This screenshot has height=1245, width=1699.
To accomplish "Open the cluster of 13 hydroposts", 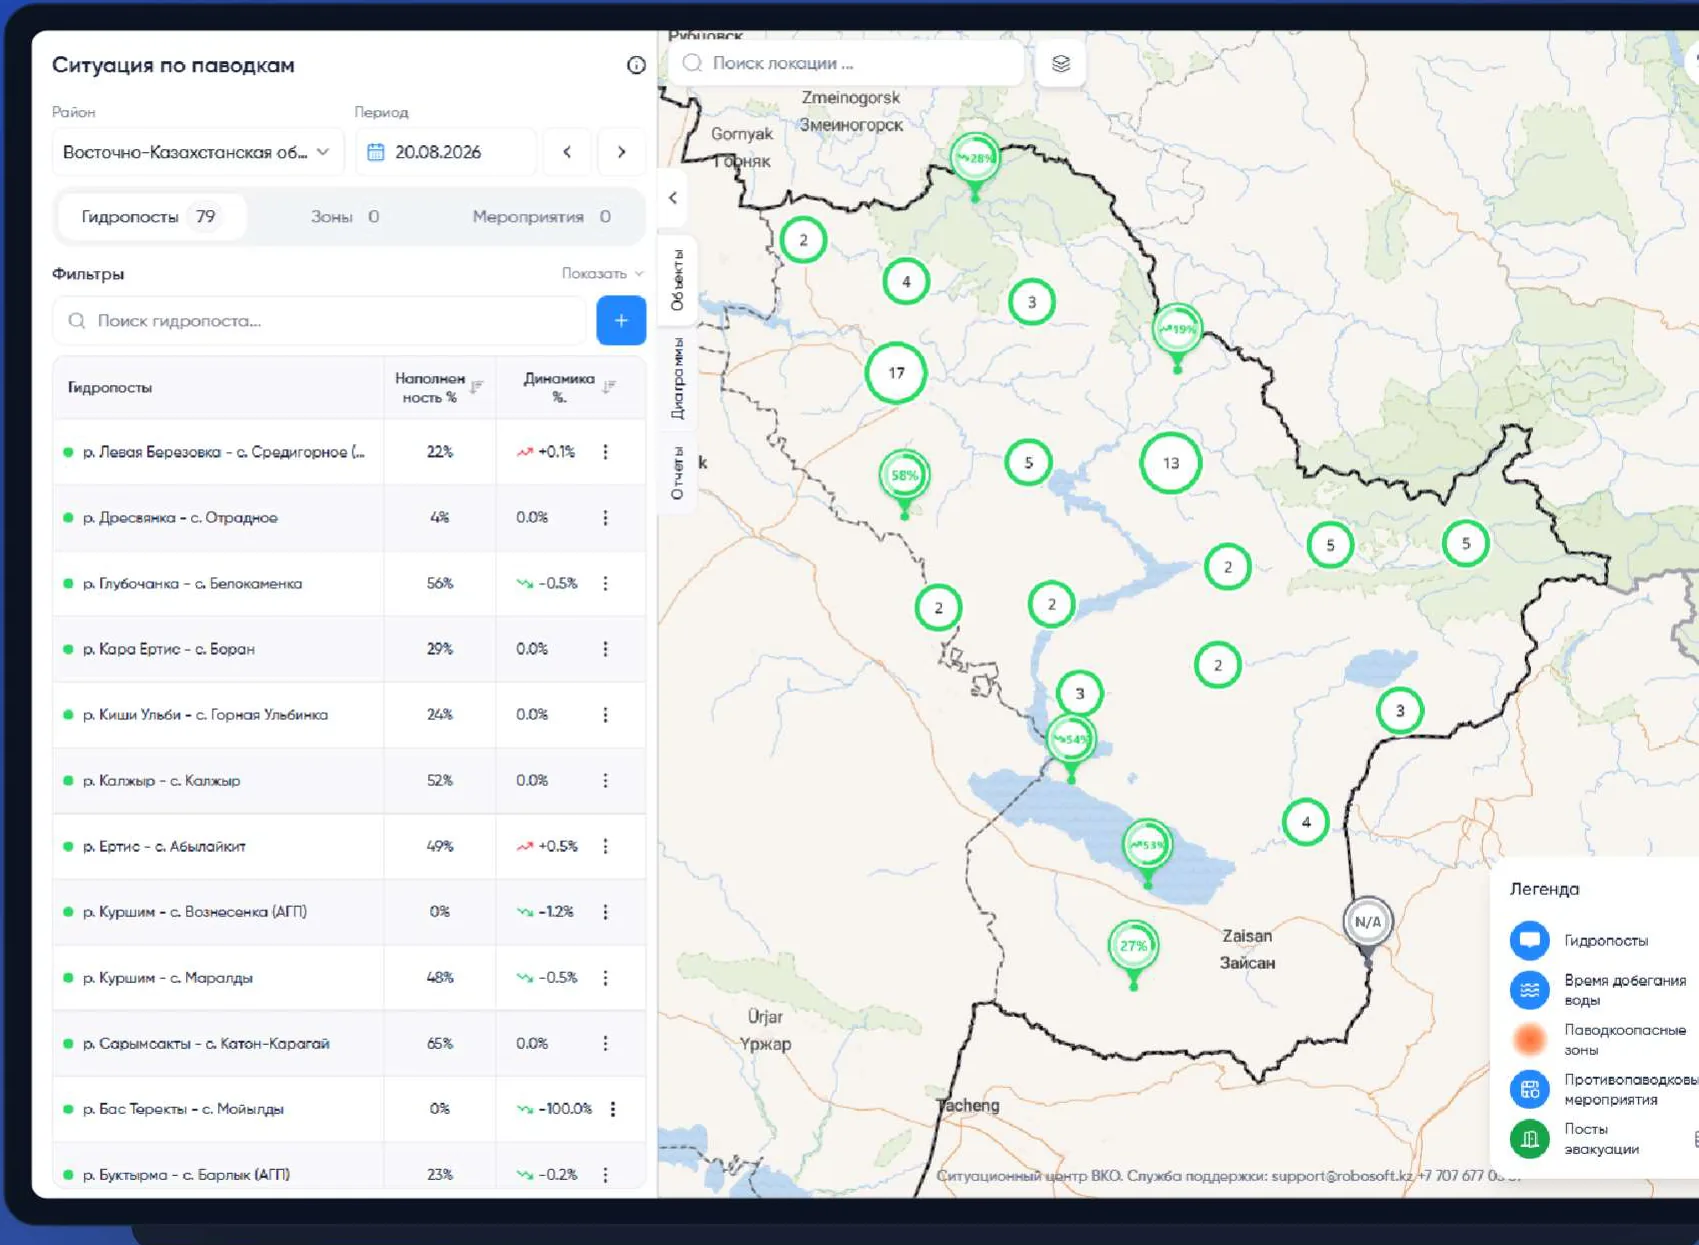I will coord(1170,463).
